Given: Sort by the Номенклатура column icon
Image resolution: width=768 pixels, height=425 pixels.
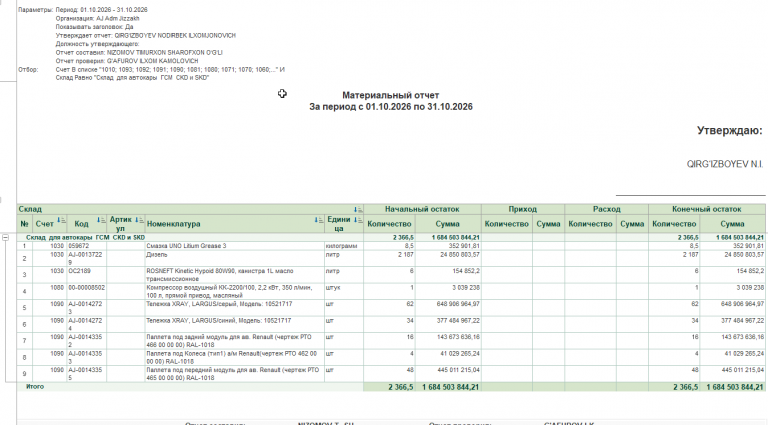Looking at the screenshot, I should 318,220.
